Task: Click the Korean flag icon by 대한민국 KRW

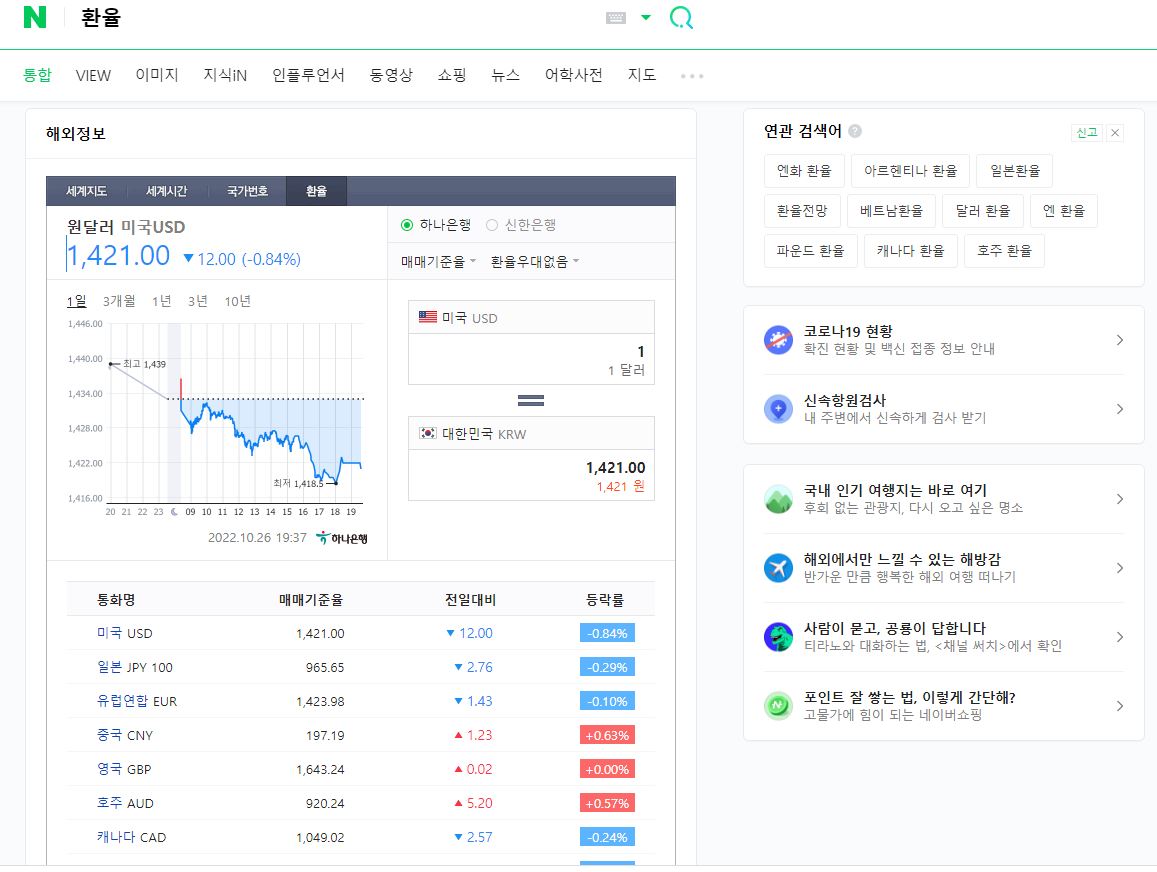Action: point(428,433)
